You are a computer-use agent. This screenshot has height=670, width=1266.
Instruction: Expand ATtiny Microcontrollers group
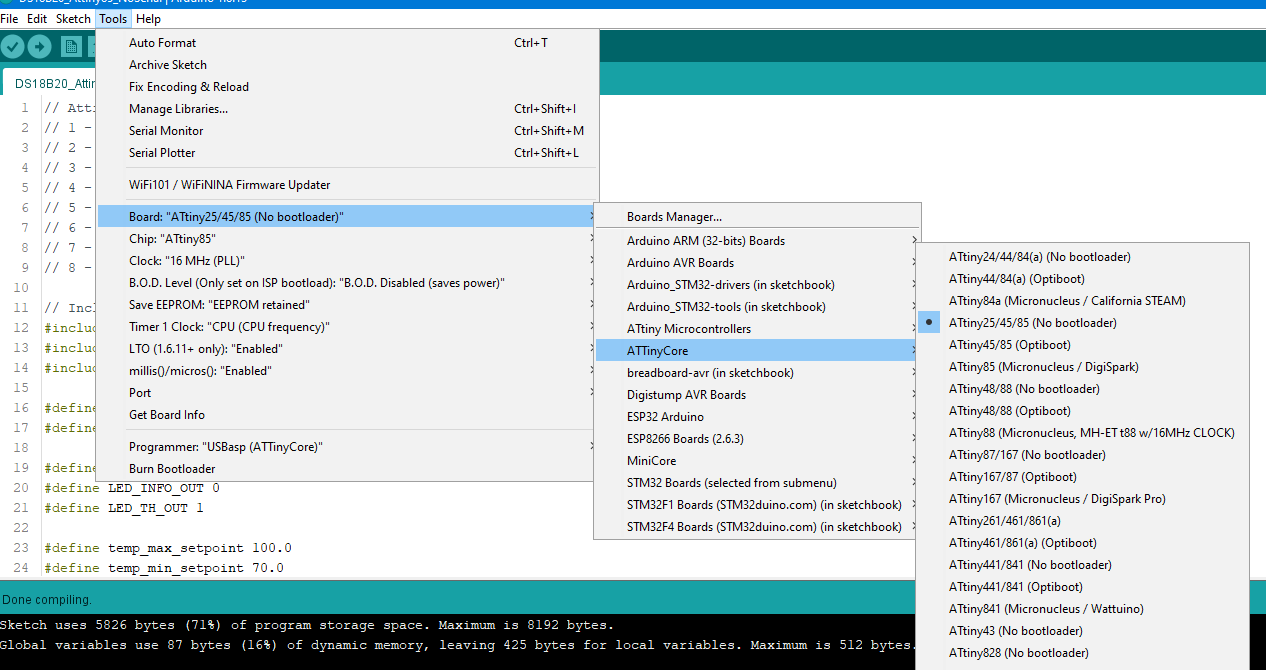(757, 329)
